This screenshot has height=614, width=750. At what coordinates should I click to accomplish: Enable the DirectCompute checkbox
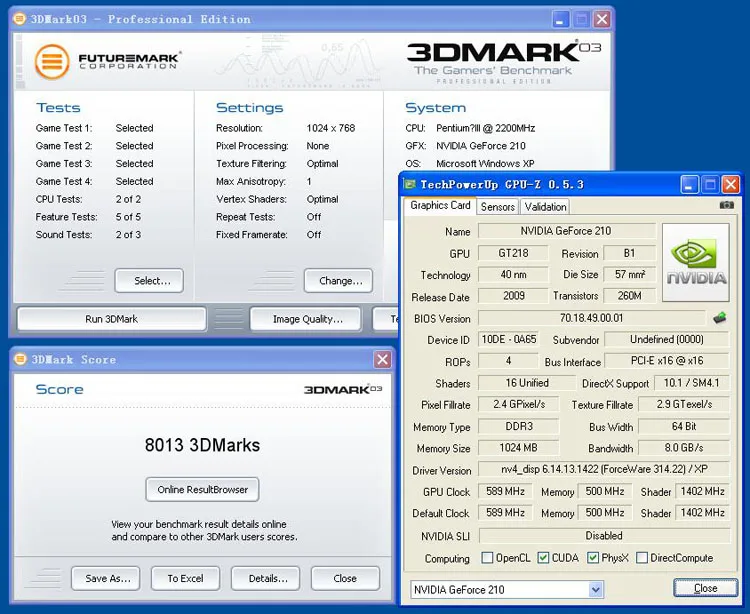[x=642, y=558]
